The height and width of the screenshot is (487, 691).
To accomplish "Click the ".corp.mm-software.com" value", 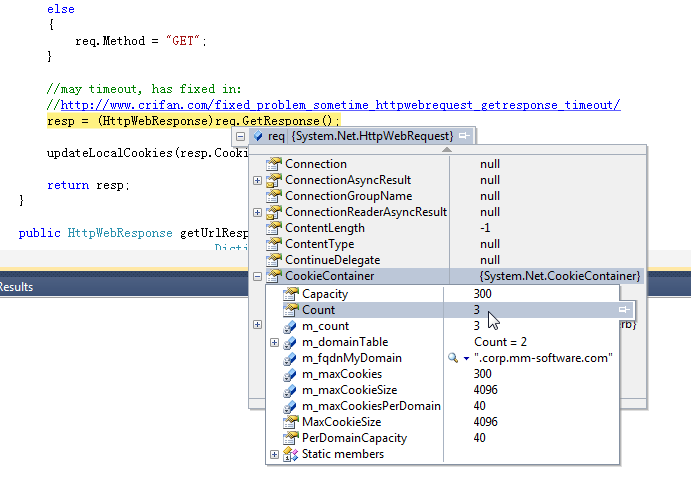I will coord(543,358).
